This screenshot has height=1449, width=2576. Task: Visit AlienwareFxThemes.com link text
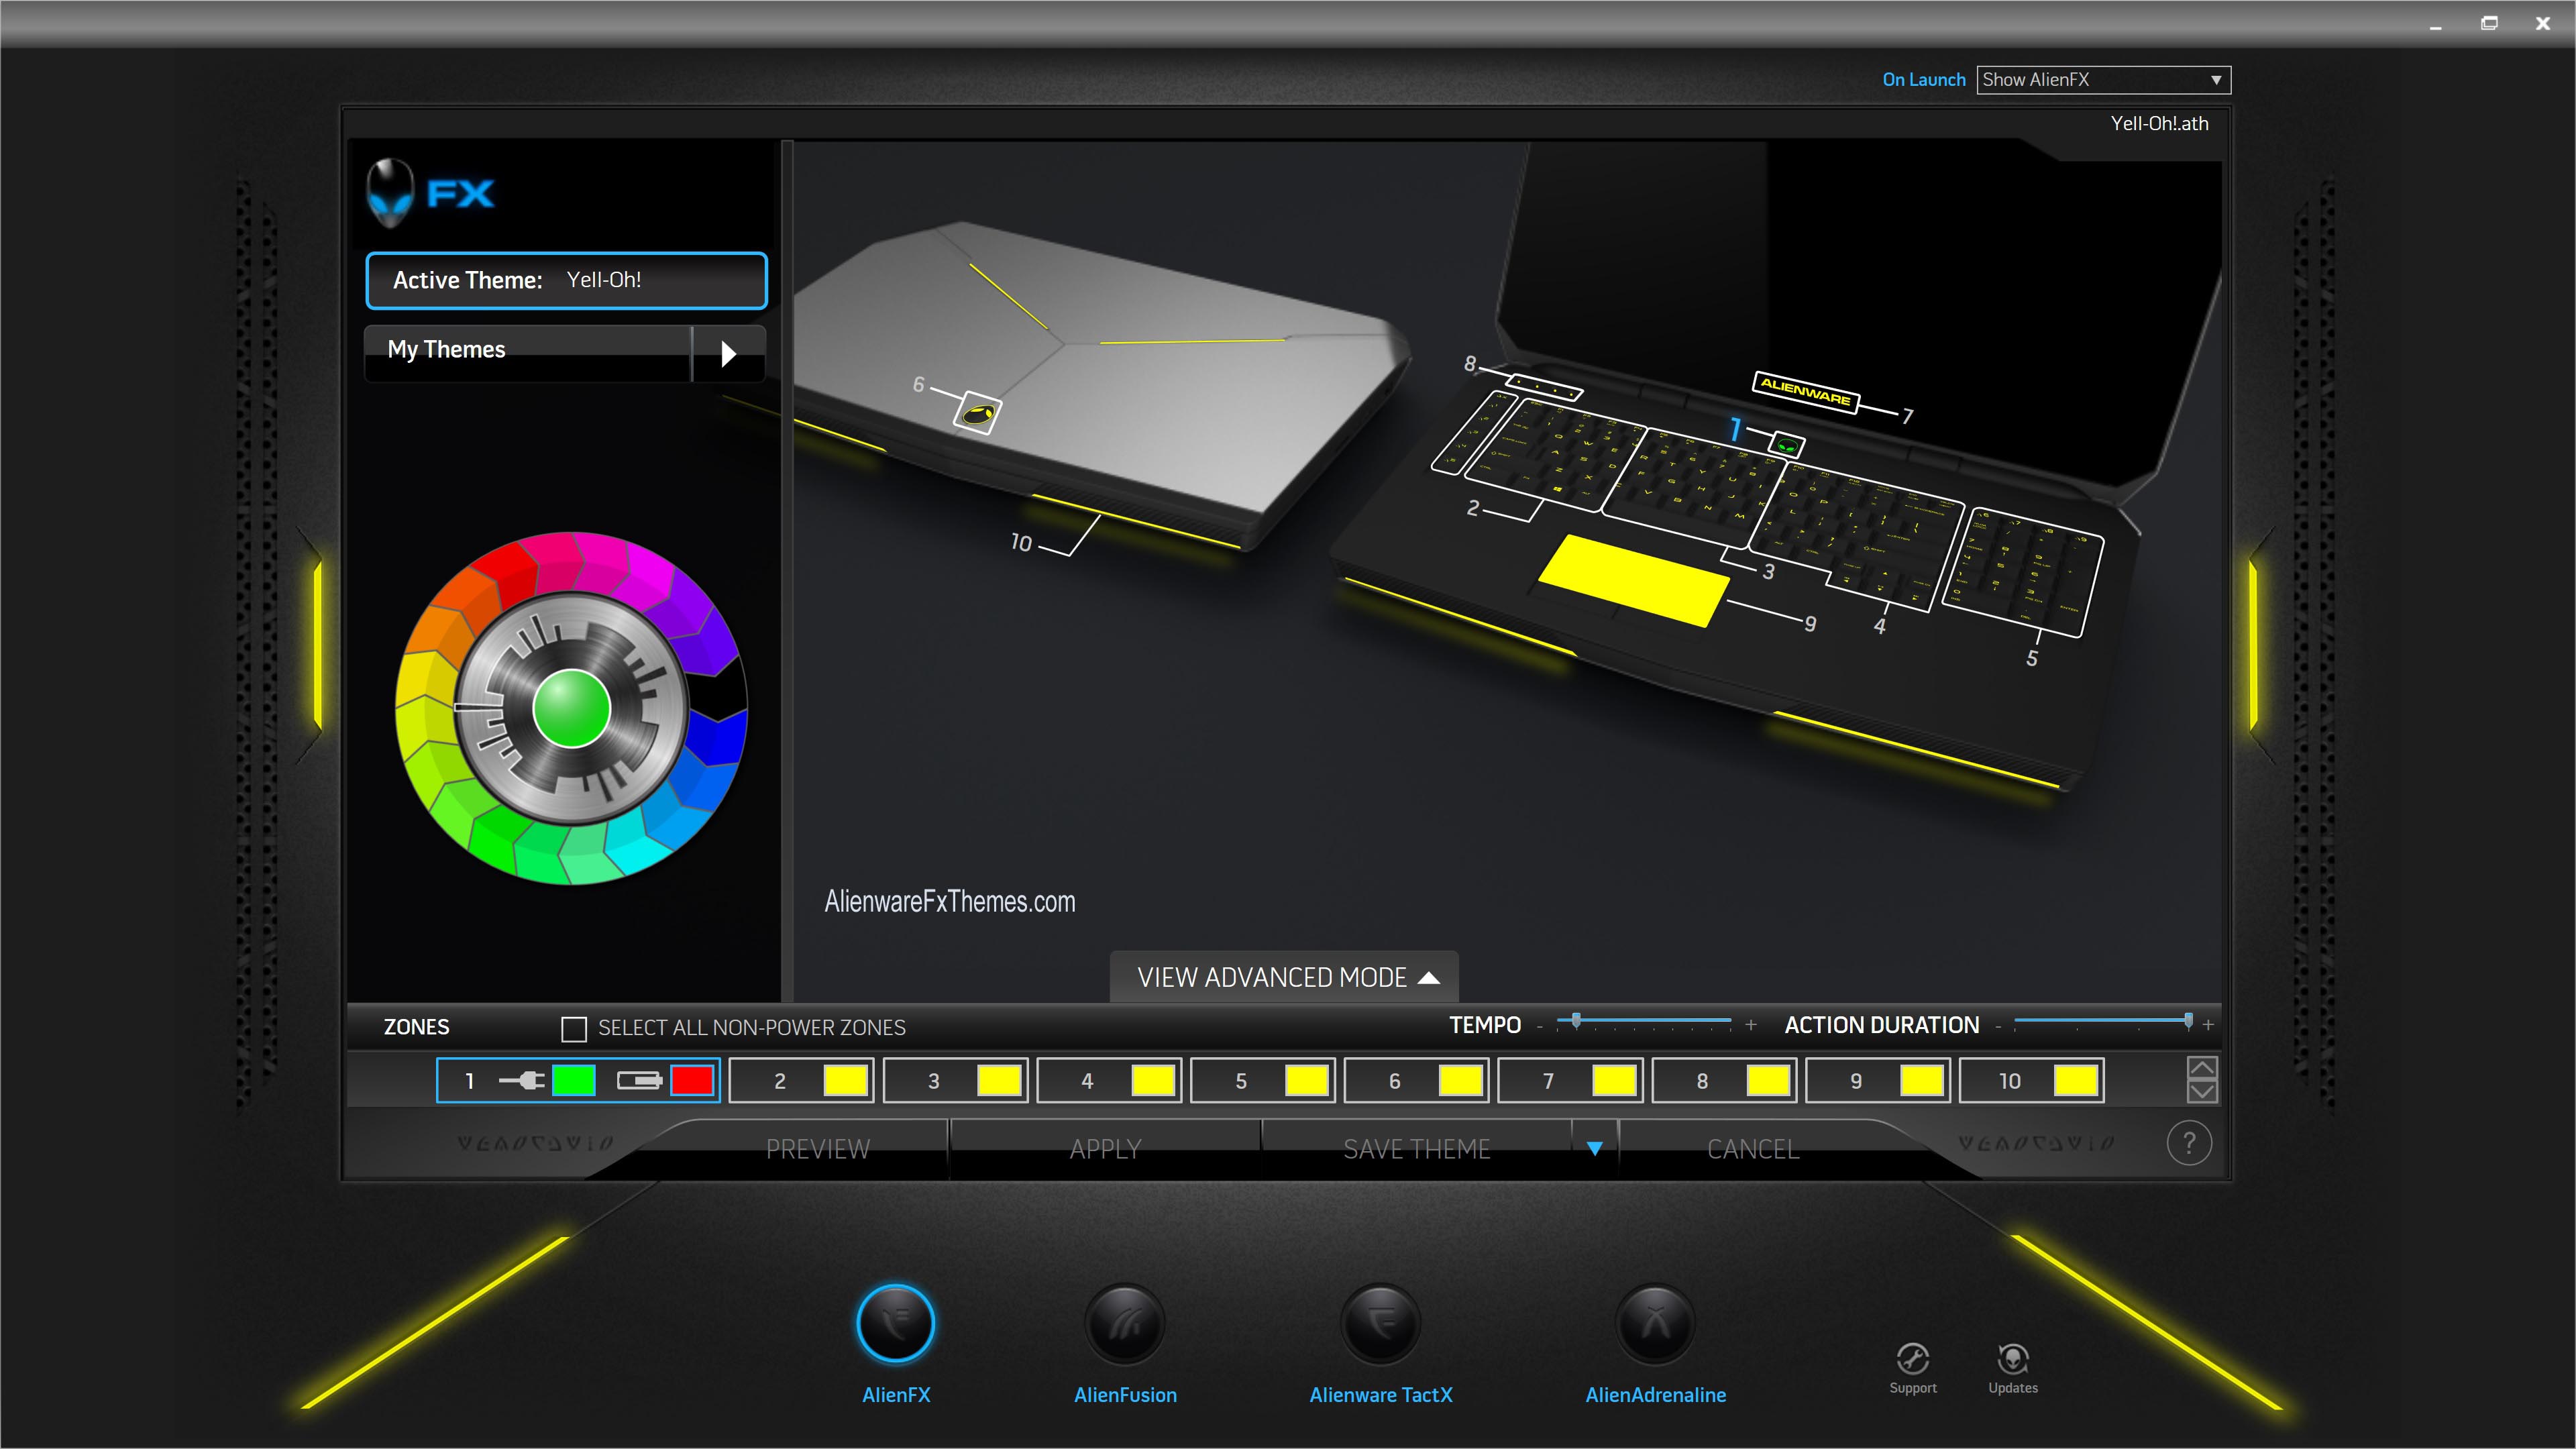(950, 901)
